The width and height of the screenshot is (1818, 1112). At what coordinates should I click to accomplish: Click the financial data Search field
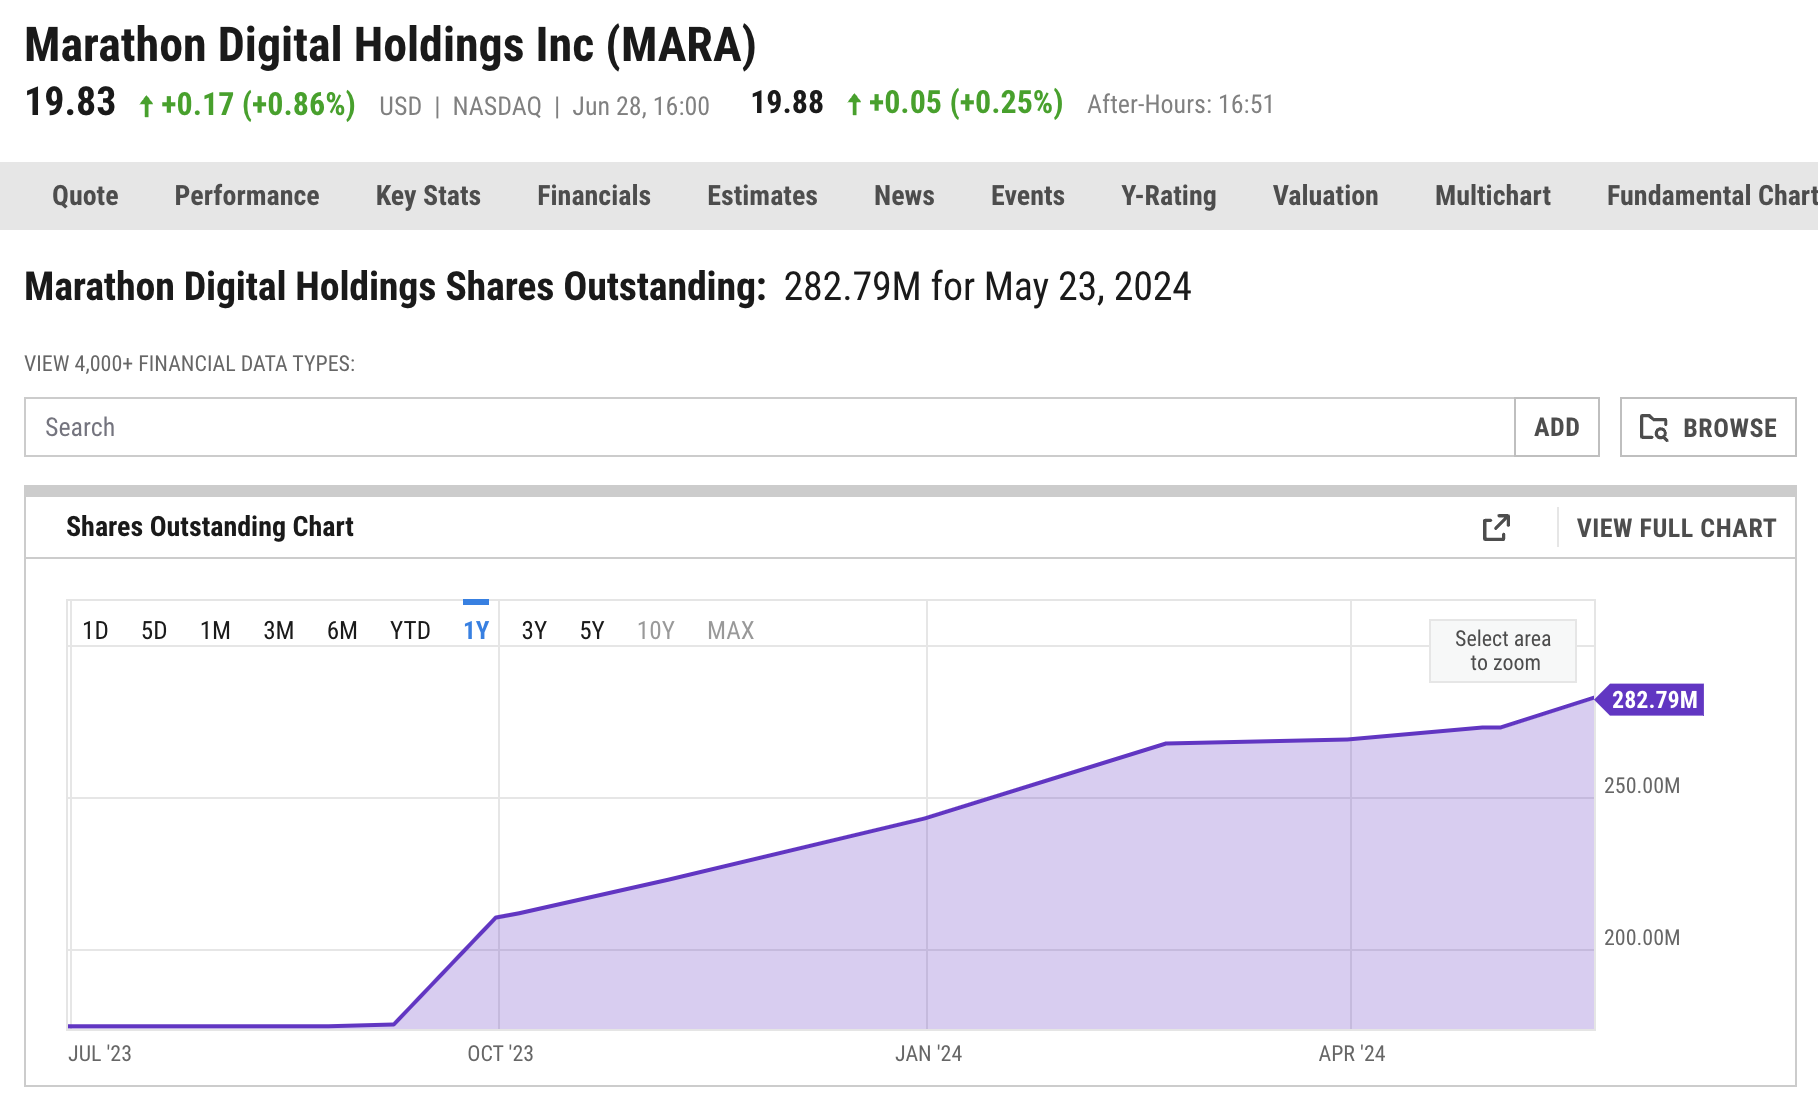769,428
